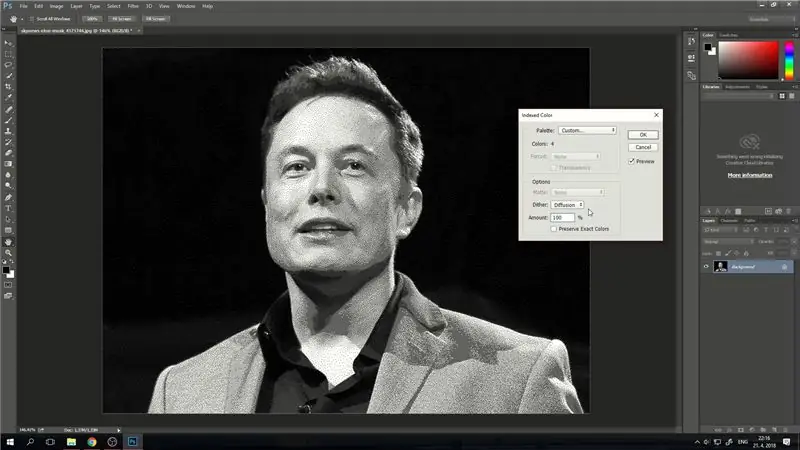Screen dimensions: 800x450
Task: Select the Eyedropper tool
Action: pos(8,97)
